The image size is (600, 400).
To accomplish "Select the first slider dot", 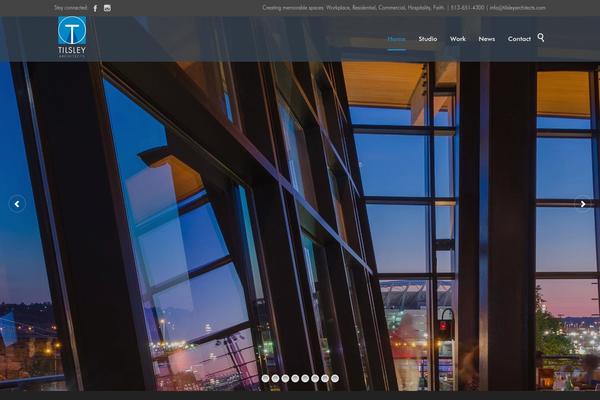I will 265,378.
